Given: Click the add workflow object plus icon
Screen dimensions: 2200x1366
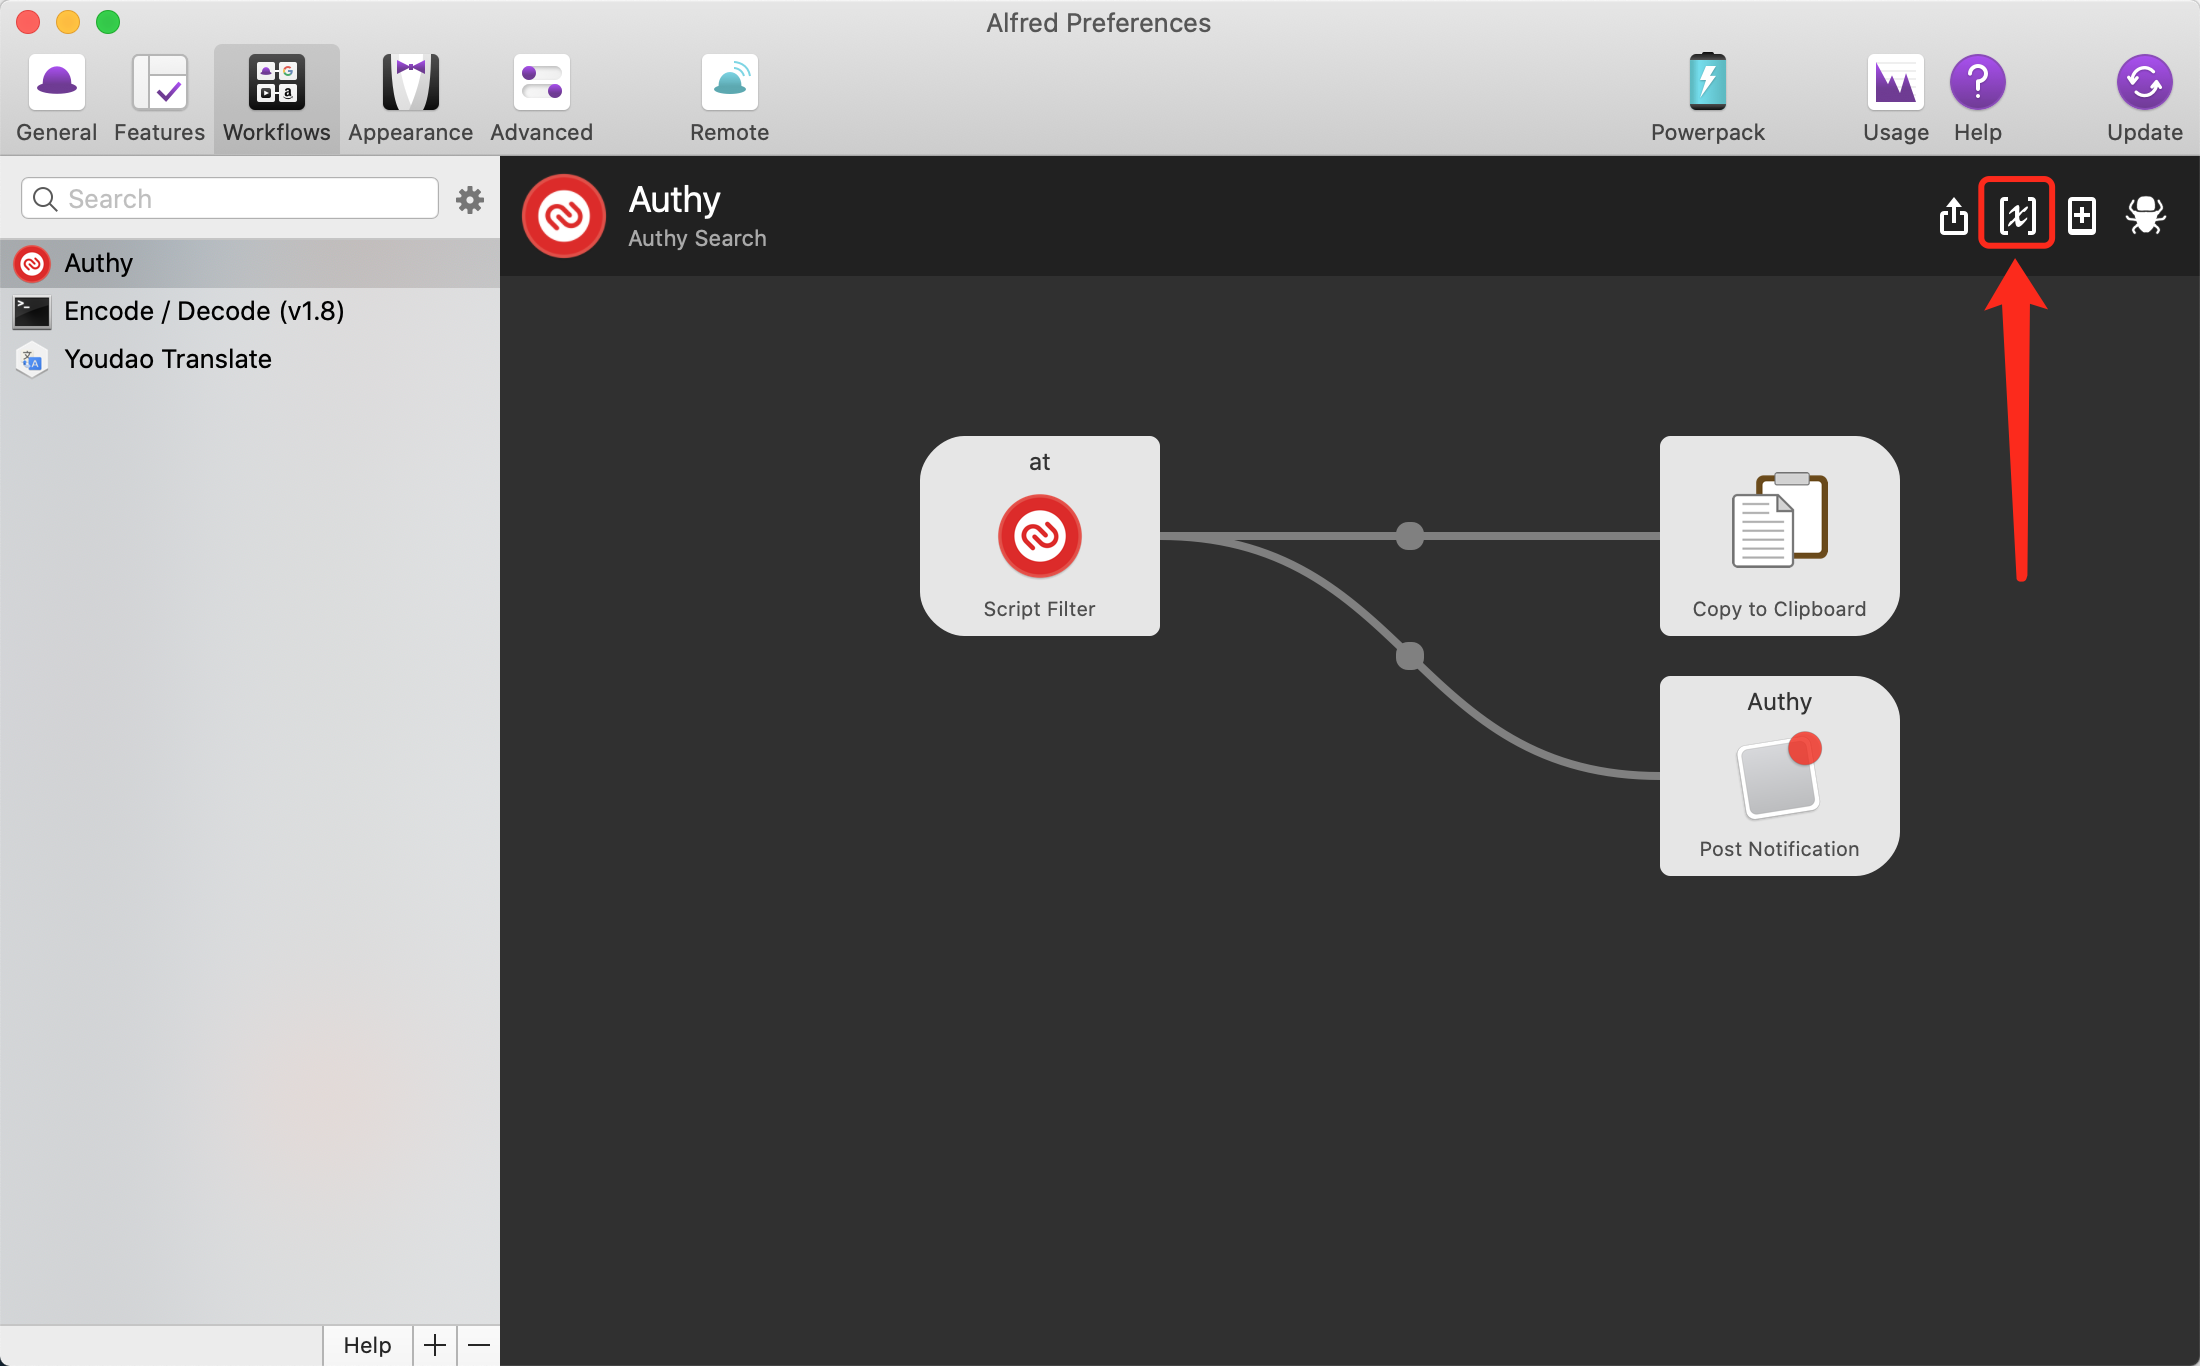Looking at the screenshot, I should tap(2082, 216).
